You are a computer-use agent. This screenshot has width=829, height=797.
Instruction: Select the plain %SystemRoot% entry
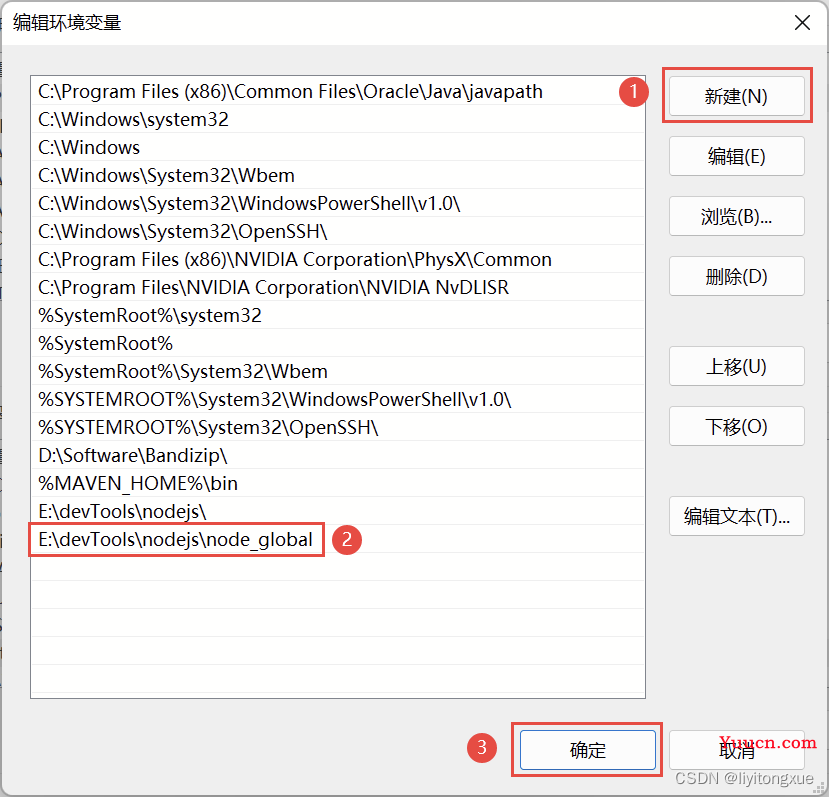[338, 344]
